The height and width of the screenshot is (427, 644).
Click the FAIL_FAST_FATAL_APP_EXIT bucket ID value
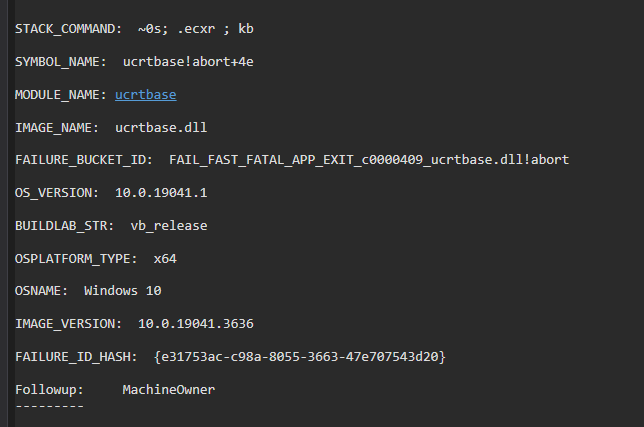369,160
